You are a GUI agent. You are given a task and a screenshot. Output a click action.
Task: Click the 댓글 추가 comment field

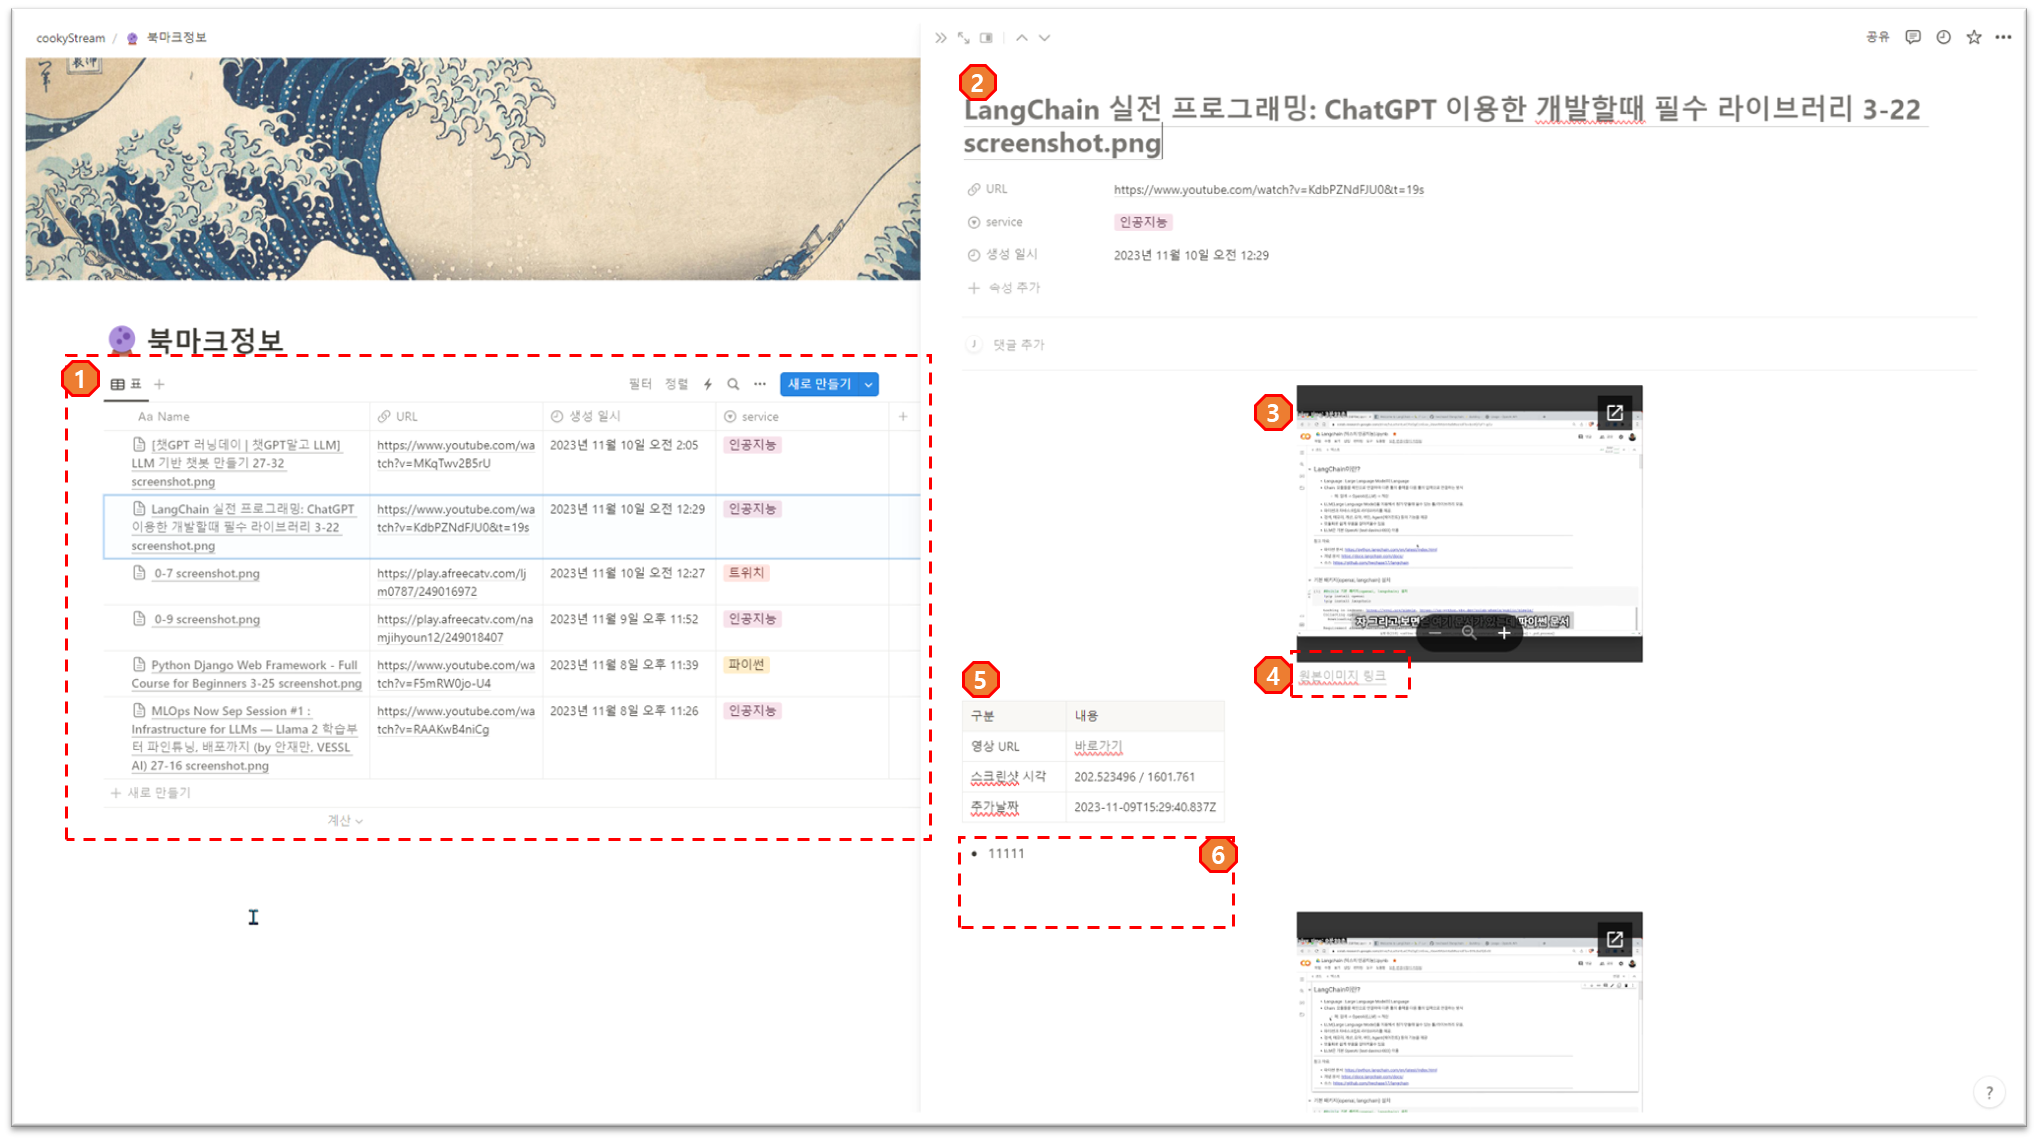tap(1018, 345)
